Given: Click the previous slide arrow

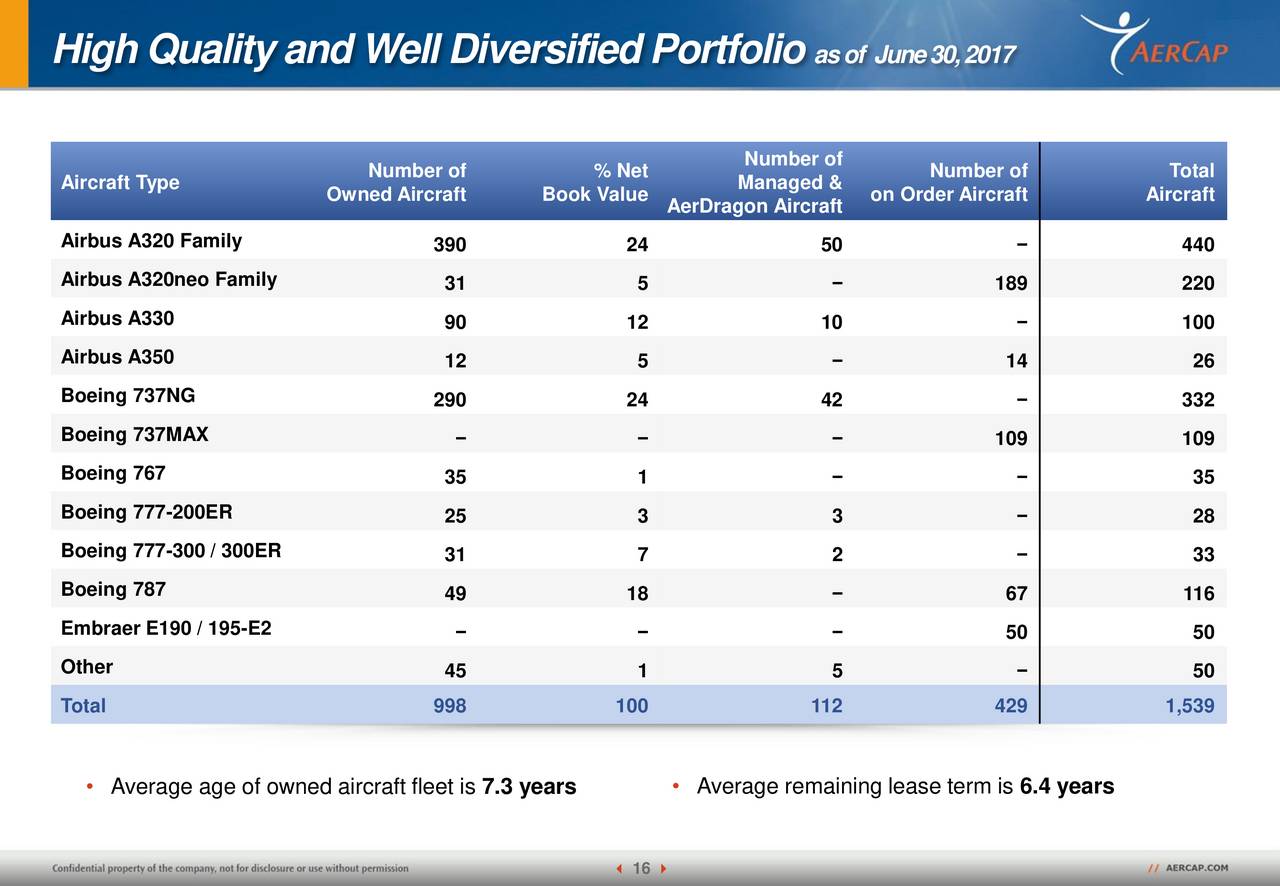Looking at the screenshot, I should (x=620, y=869).
